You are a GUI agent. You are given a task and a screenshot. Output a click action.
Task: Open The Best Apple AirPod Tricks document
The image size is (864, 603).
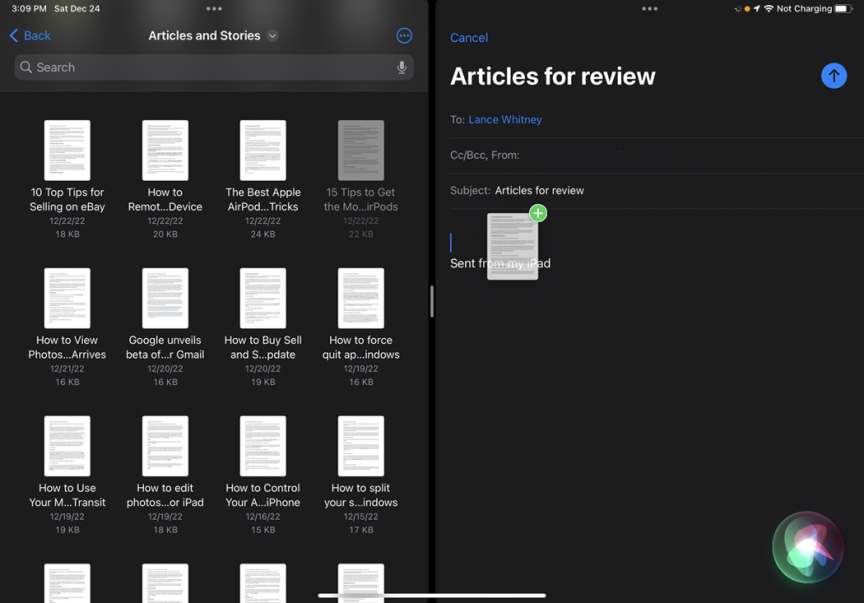pos(263,151)
